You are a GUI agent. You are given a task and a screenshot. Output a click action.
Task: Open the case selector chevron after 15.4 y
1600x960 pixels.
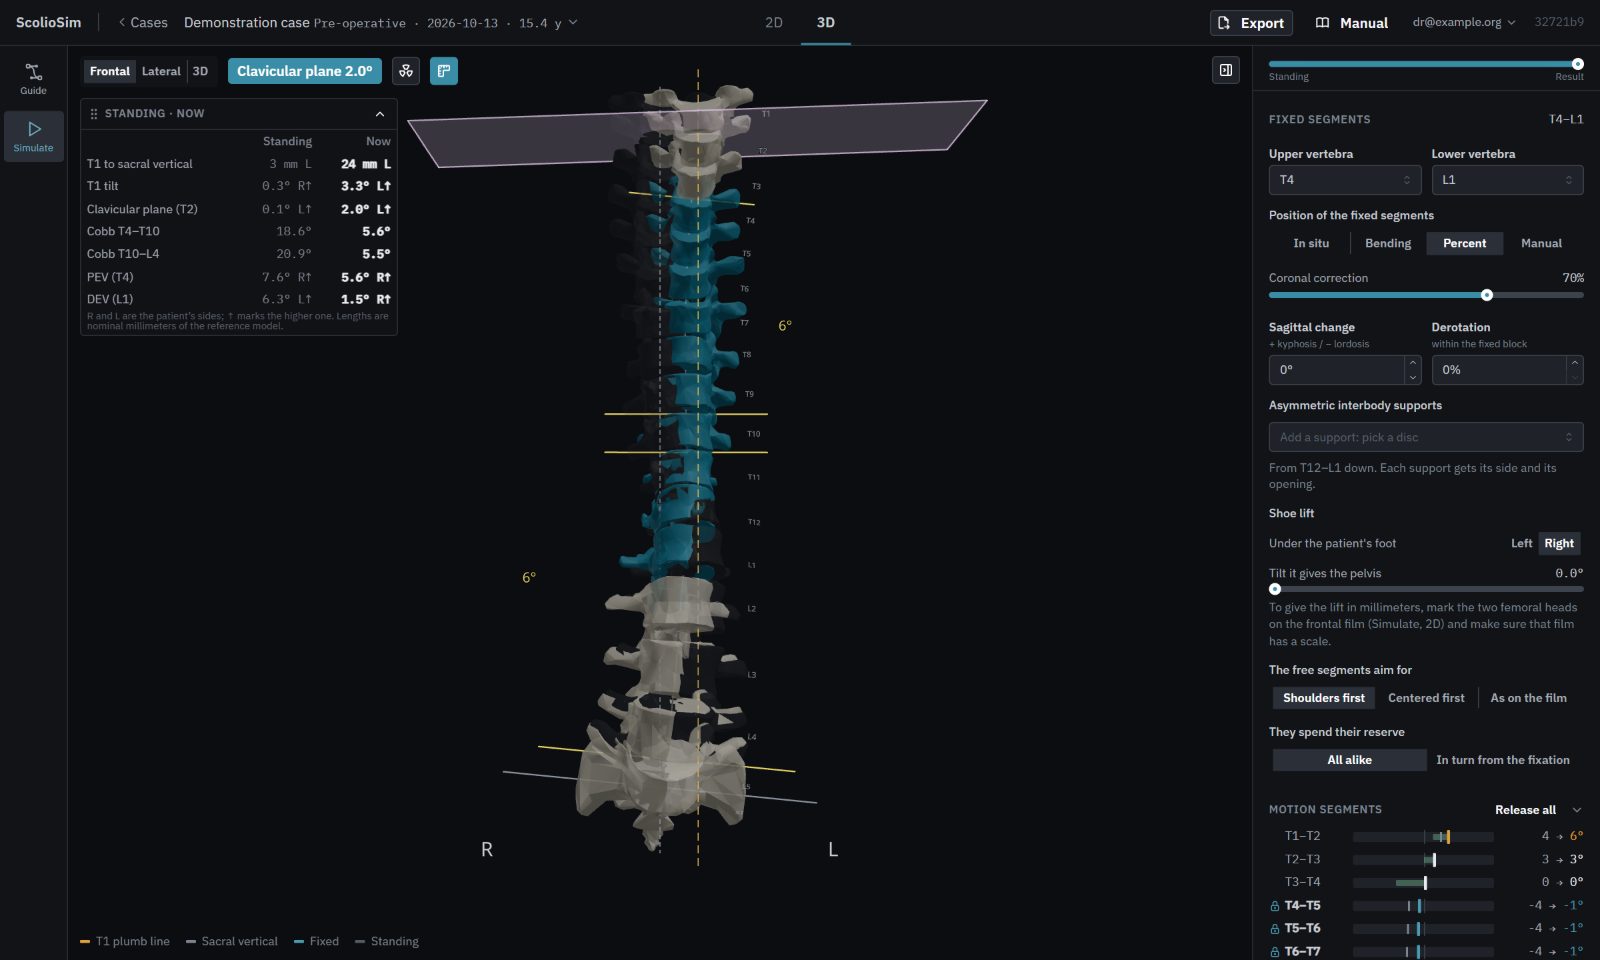pos(573,22)
